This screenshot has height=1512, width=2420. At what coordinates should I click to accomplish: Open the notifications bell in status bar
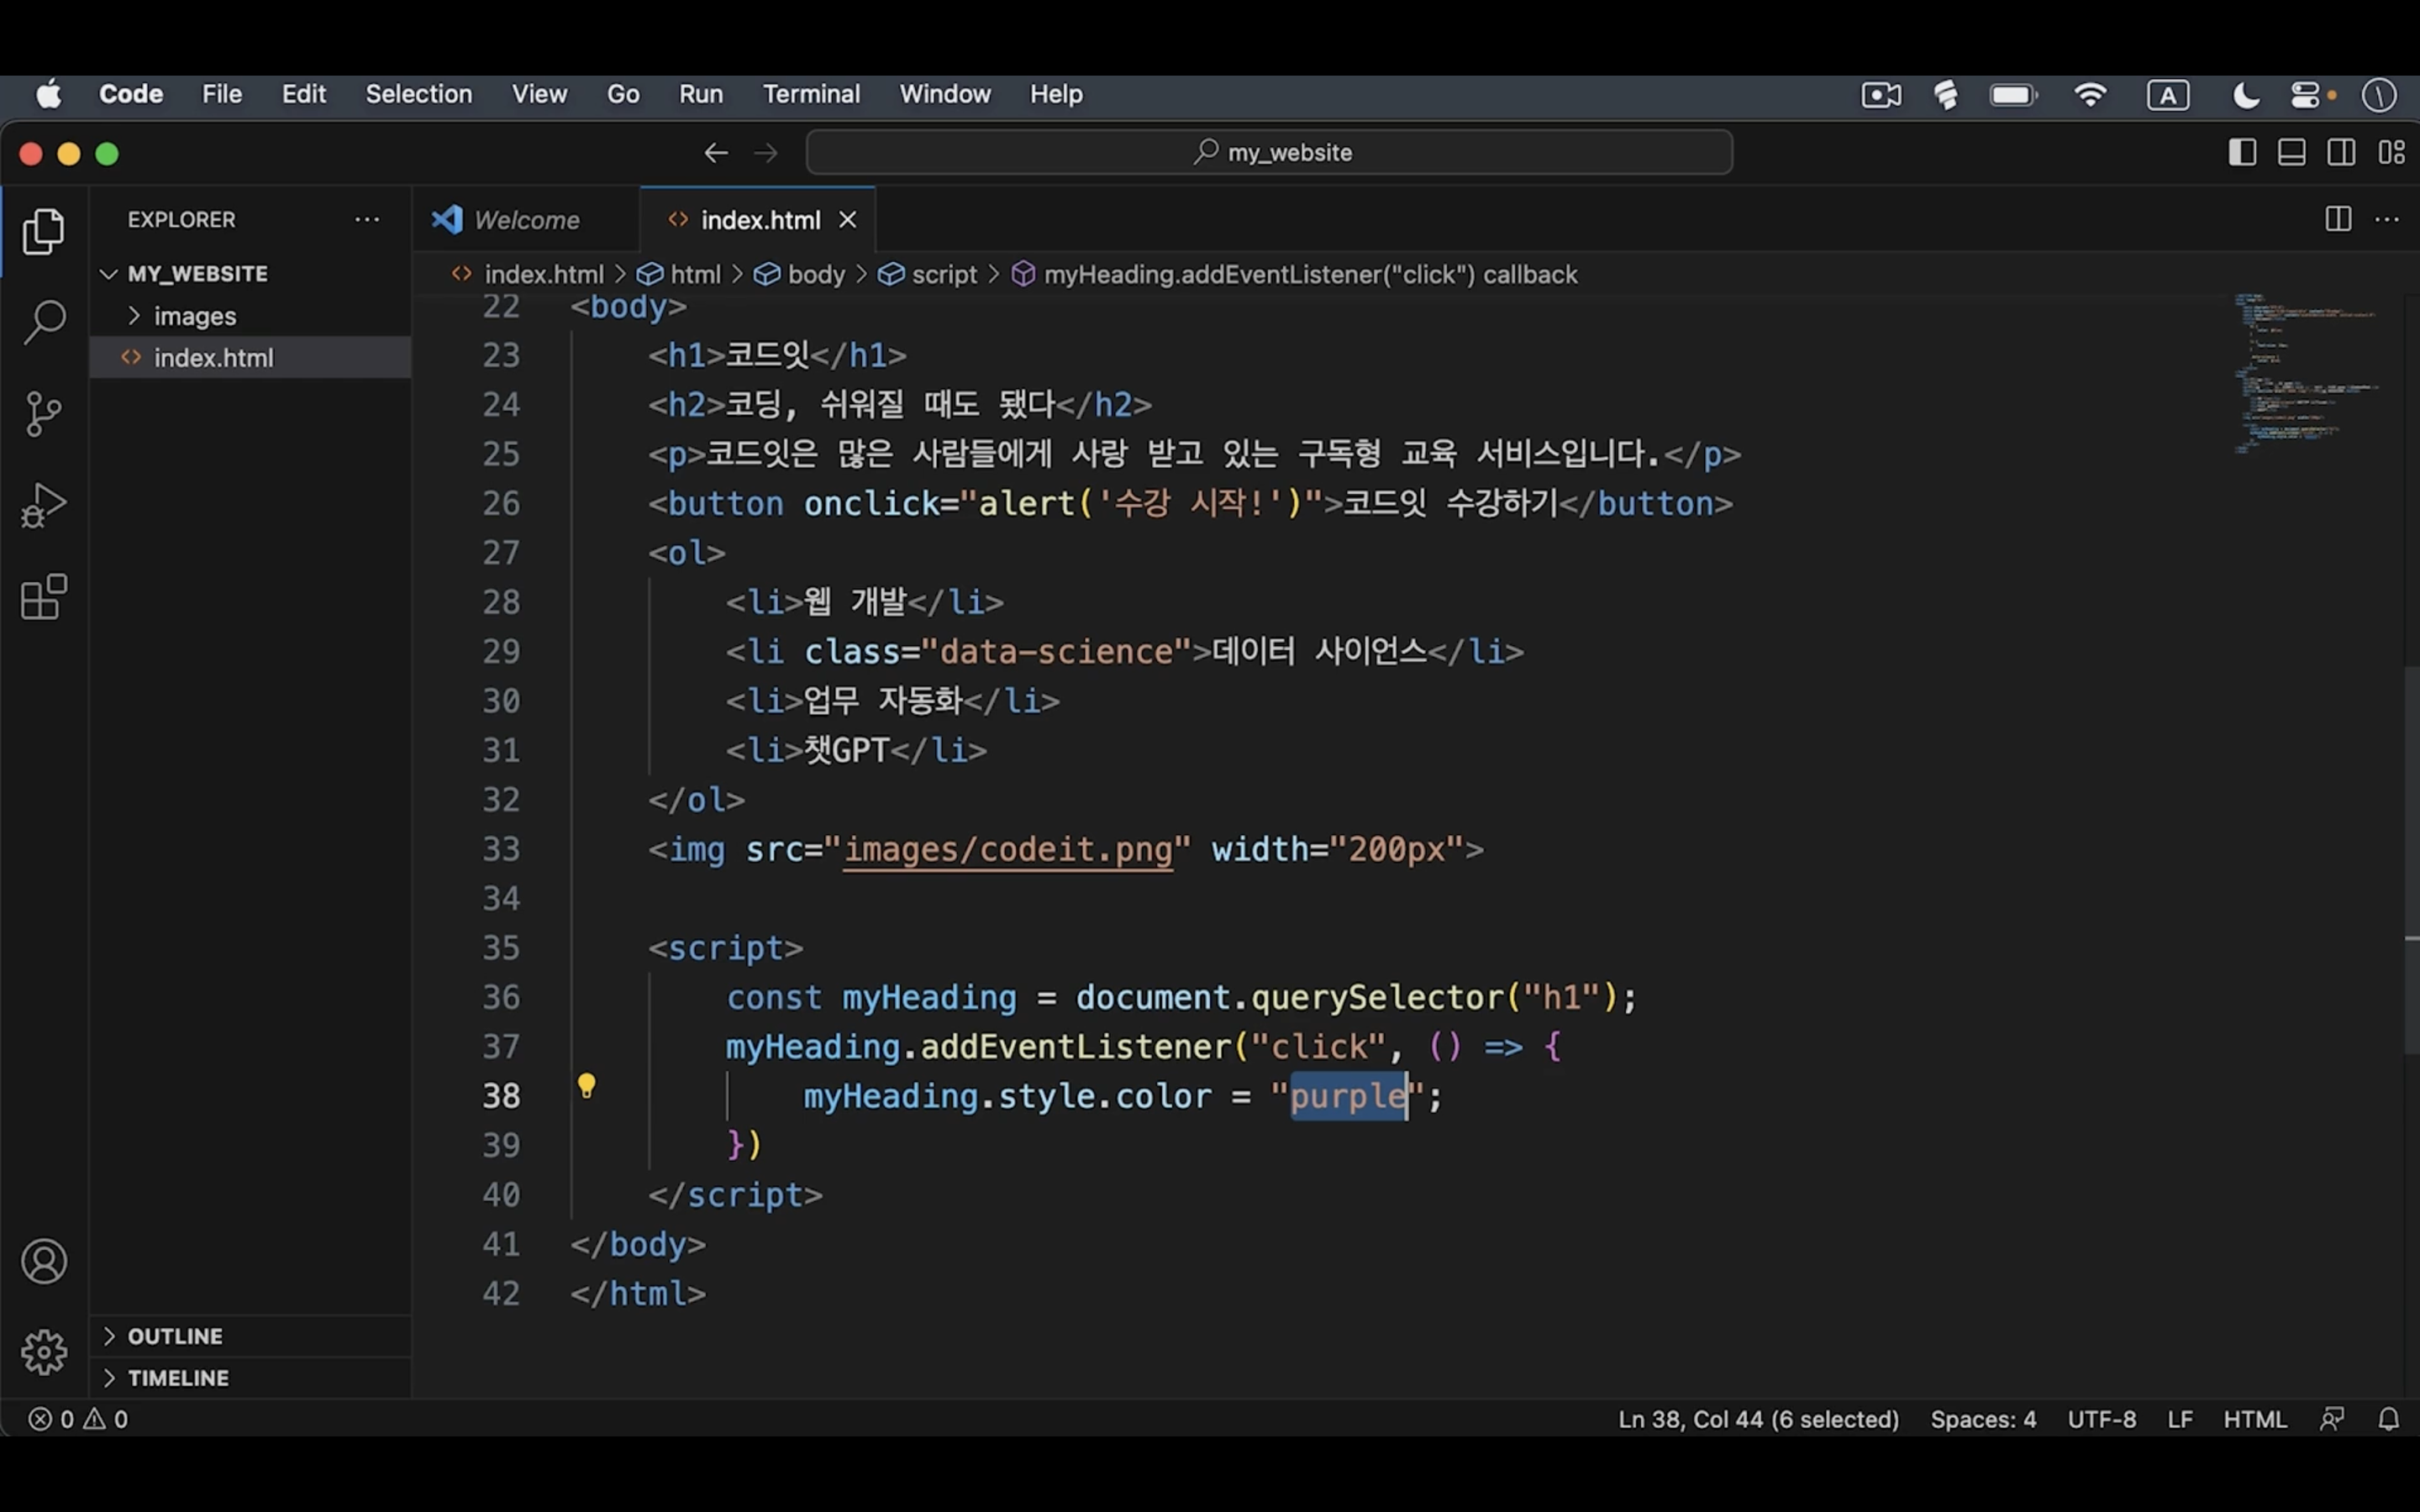coord(2389,1418)
